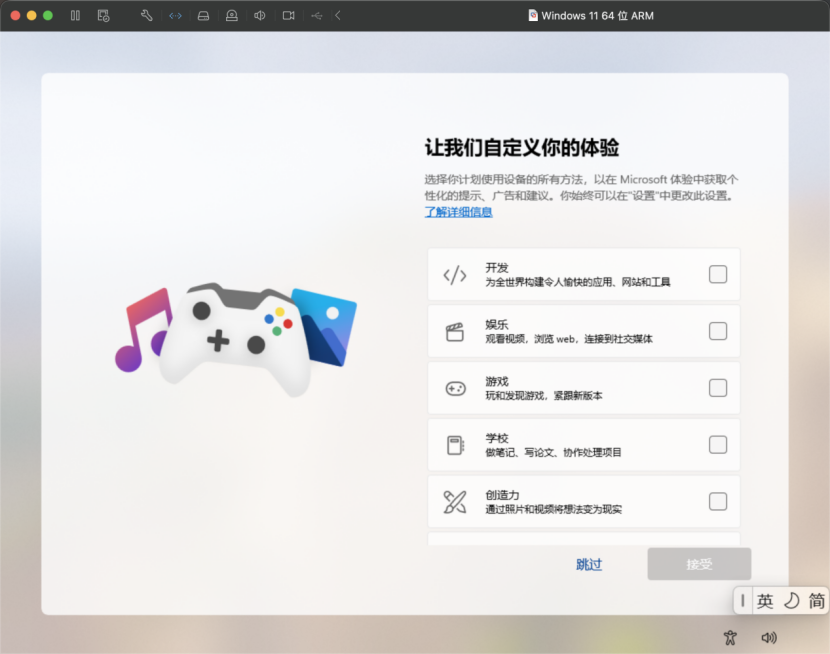Click the 简 simplified Chinese indicator
The width and height of the screenshot is (830, 654).
816,601
